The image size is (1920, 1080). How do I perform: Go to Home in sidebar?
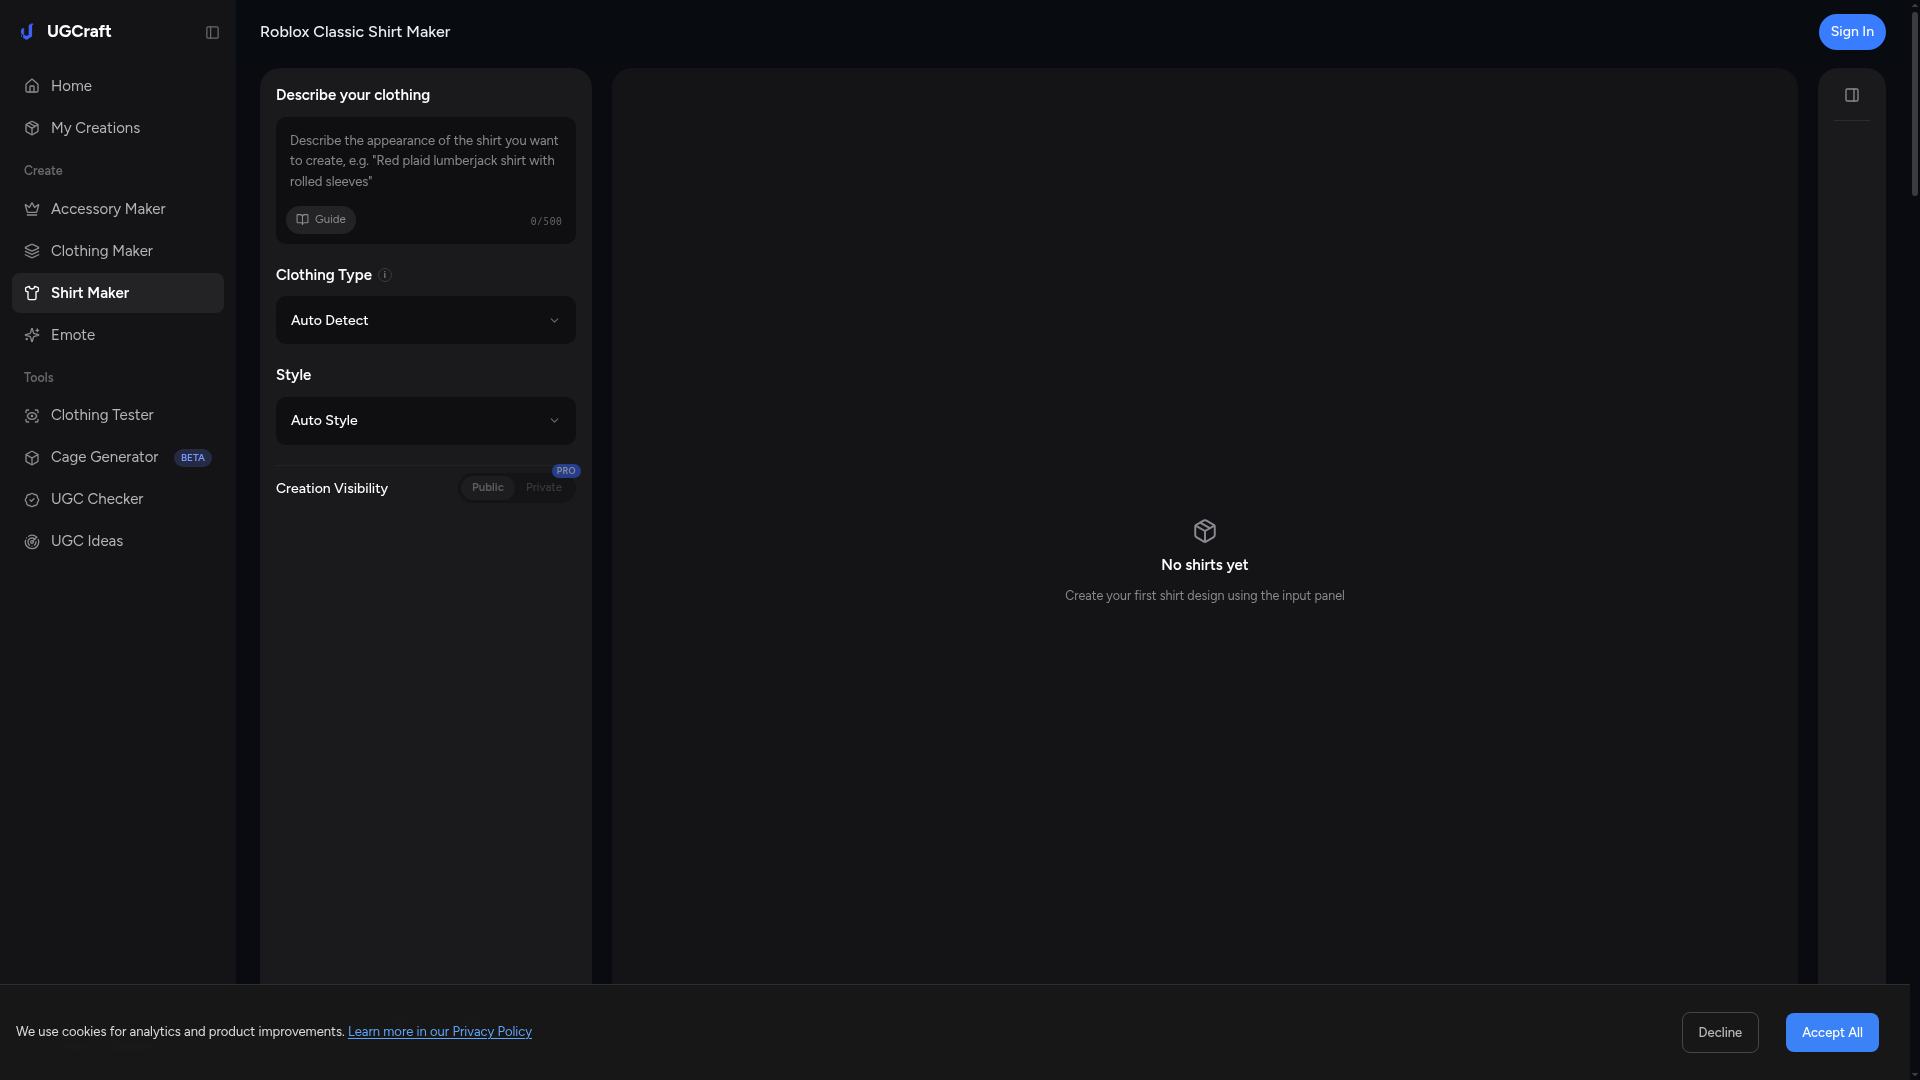118,86
